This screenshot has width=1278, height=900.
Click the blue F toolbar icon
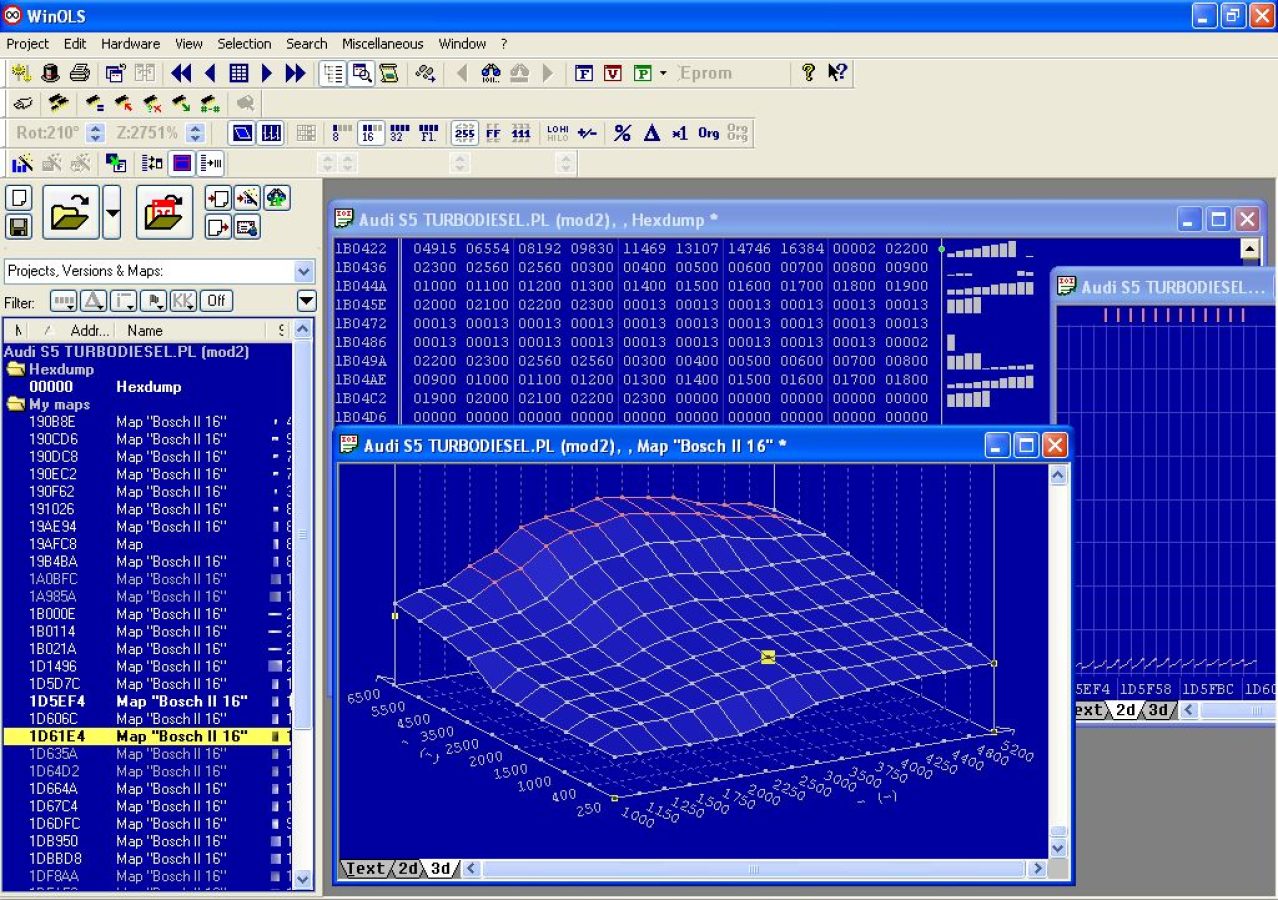584,73
